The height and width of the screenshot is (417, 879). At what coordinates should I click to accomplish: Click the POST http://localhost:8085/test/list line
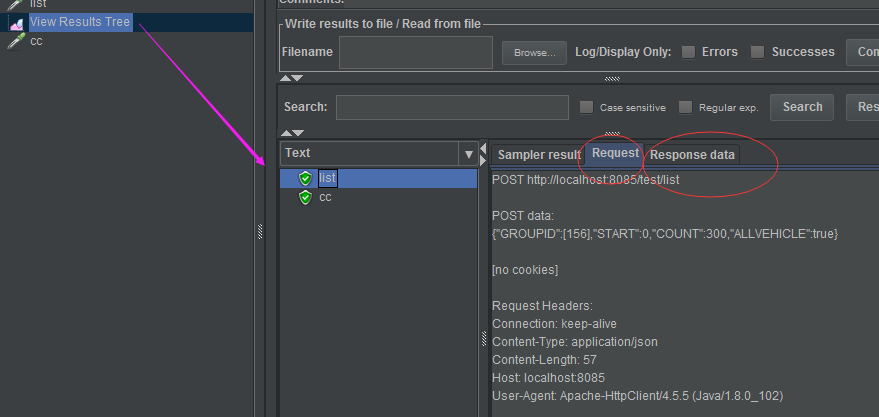pyautogui.click(x=586, y=180)
